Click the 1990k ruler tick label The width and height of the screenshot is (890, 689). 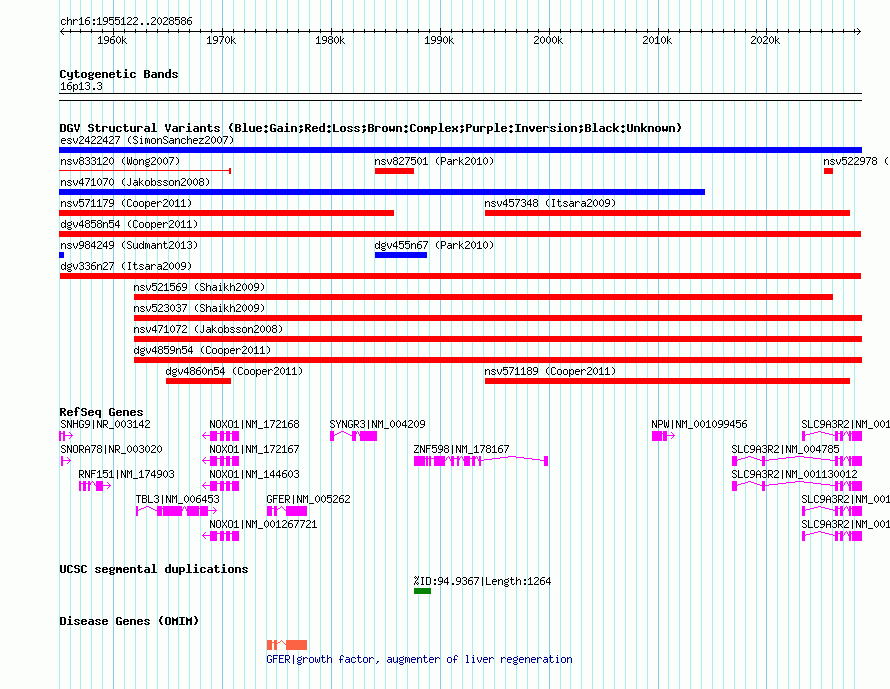(439, 40)
